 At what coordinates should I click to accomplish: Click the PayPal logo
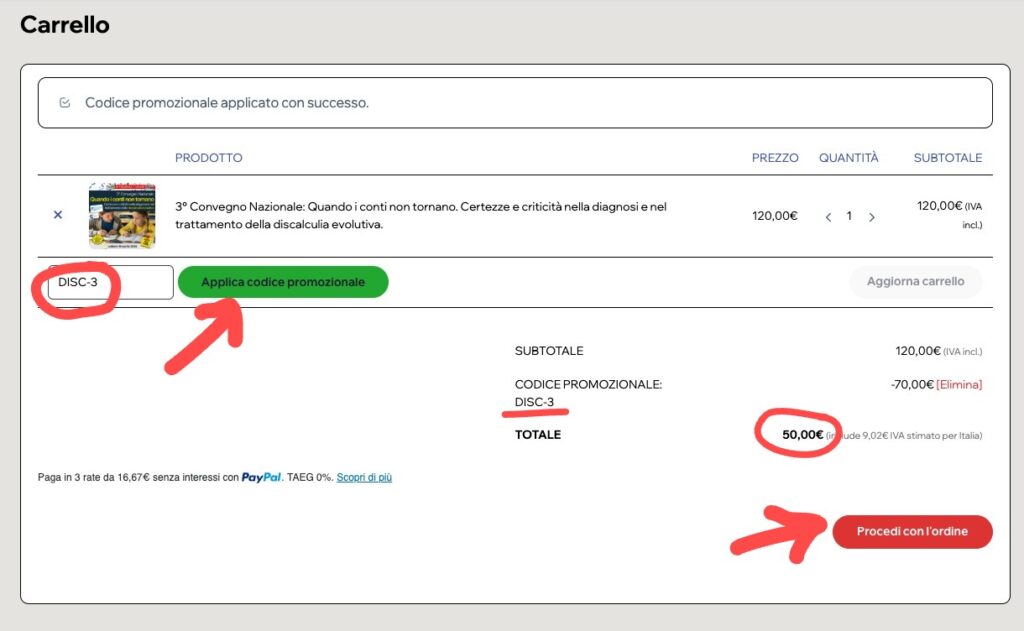[x=261, y=478]
